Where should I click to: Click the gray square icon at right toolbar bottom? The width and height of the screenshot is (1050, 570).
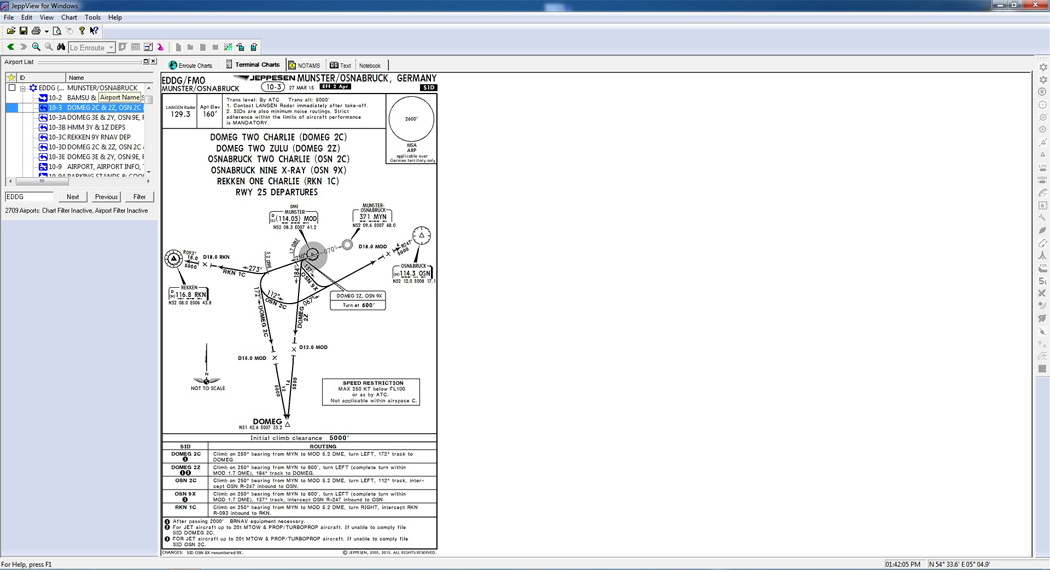(x=1043, y=369)
